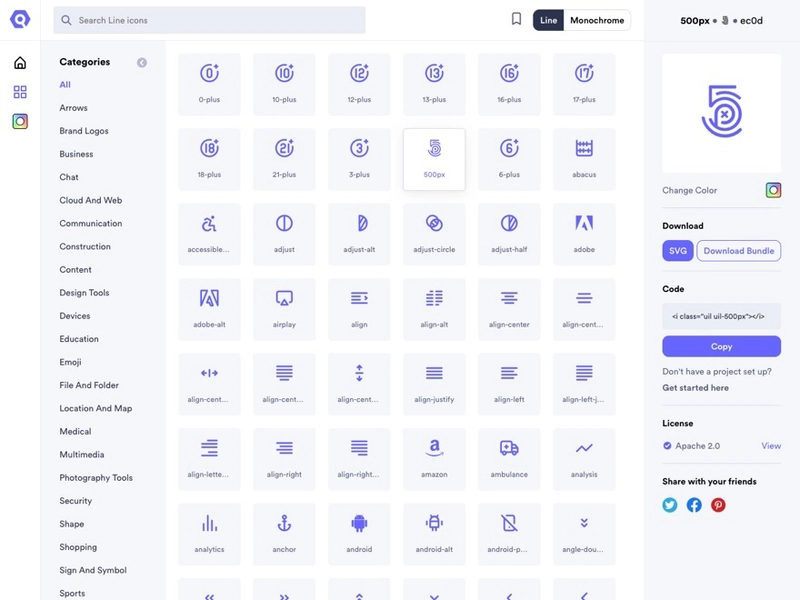Viewport: 800px width, 600px height.
Task: Select the All category
Action: coord(65,85)
